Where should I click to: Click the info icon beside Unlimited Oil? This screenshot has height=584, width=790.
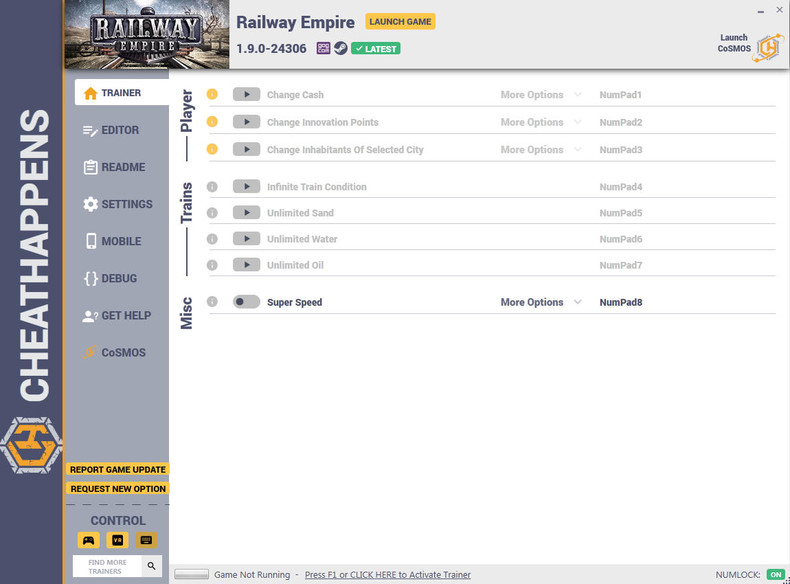point(212,265)
